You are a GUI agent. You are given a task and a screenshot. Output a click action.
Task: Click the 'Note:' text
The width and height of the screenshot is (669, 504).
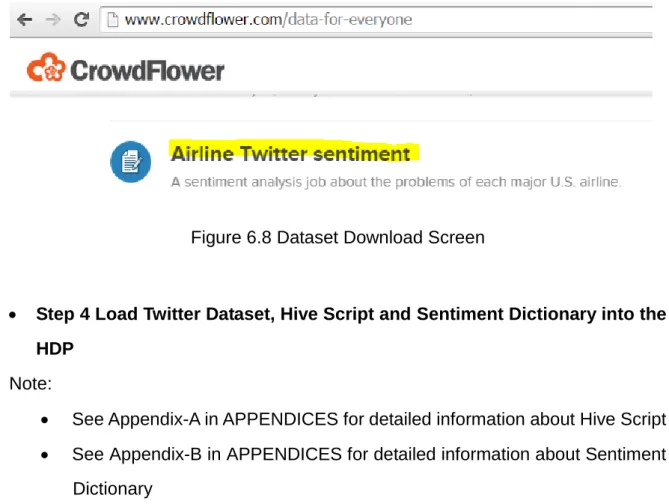30,383
